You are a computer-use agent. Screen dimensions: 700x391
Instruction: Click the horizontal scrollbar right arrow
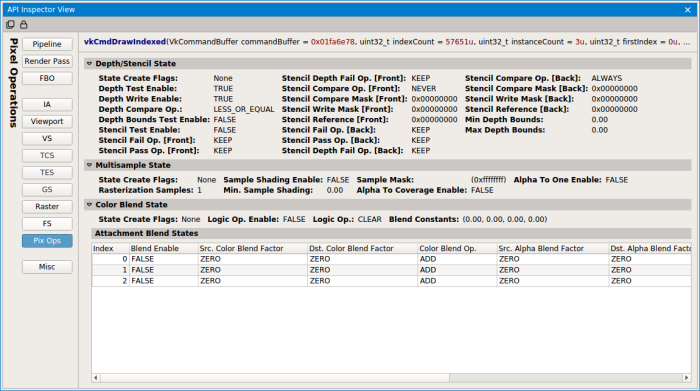tap(687, 378)
